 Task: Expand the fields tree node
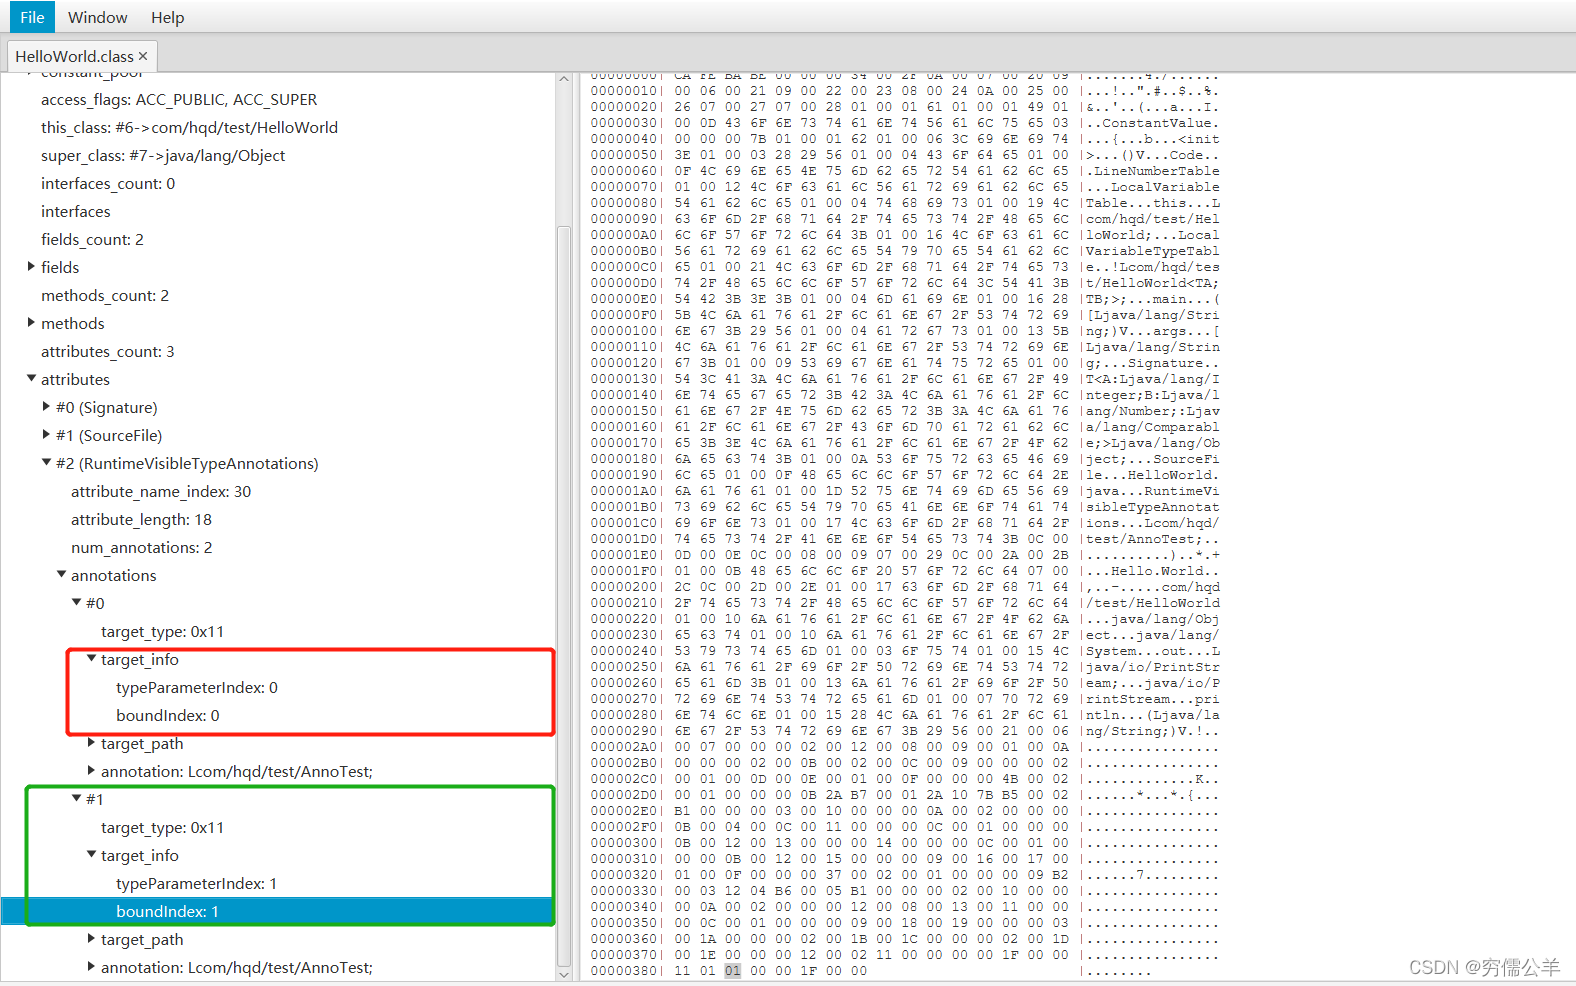click(x=31, y=267)
